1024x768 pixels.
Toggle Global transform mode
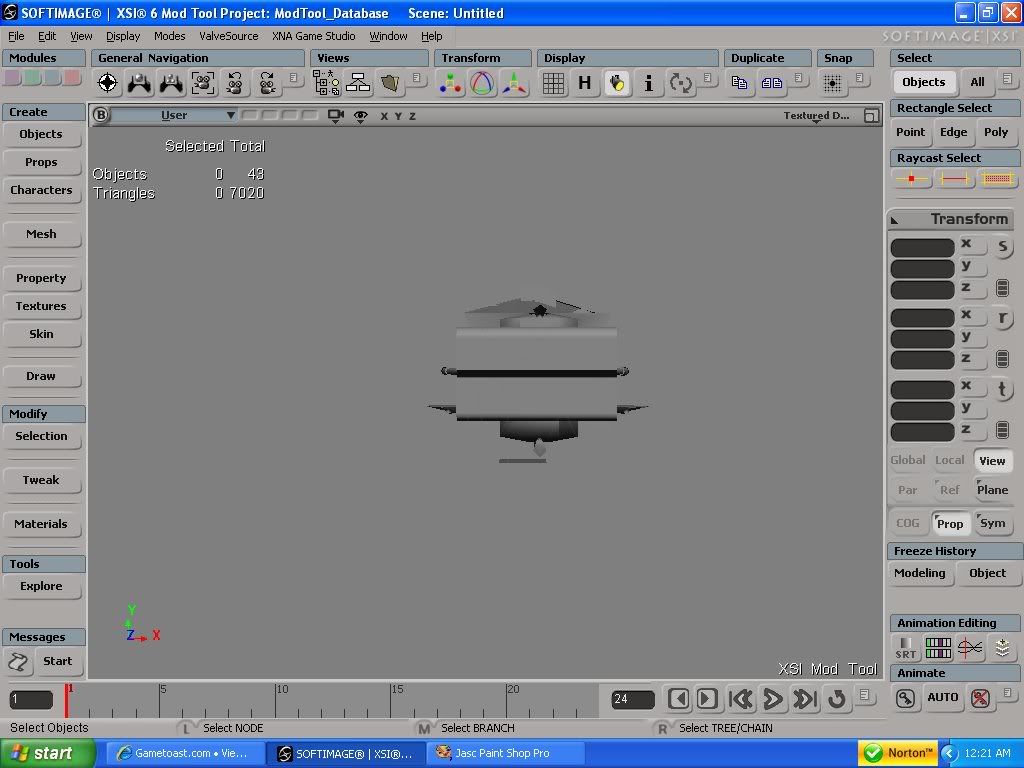coord(908,460)
